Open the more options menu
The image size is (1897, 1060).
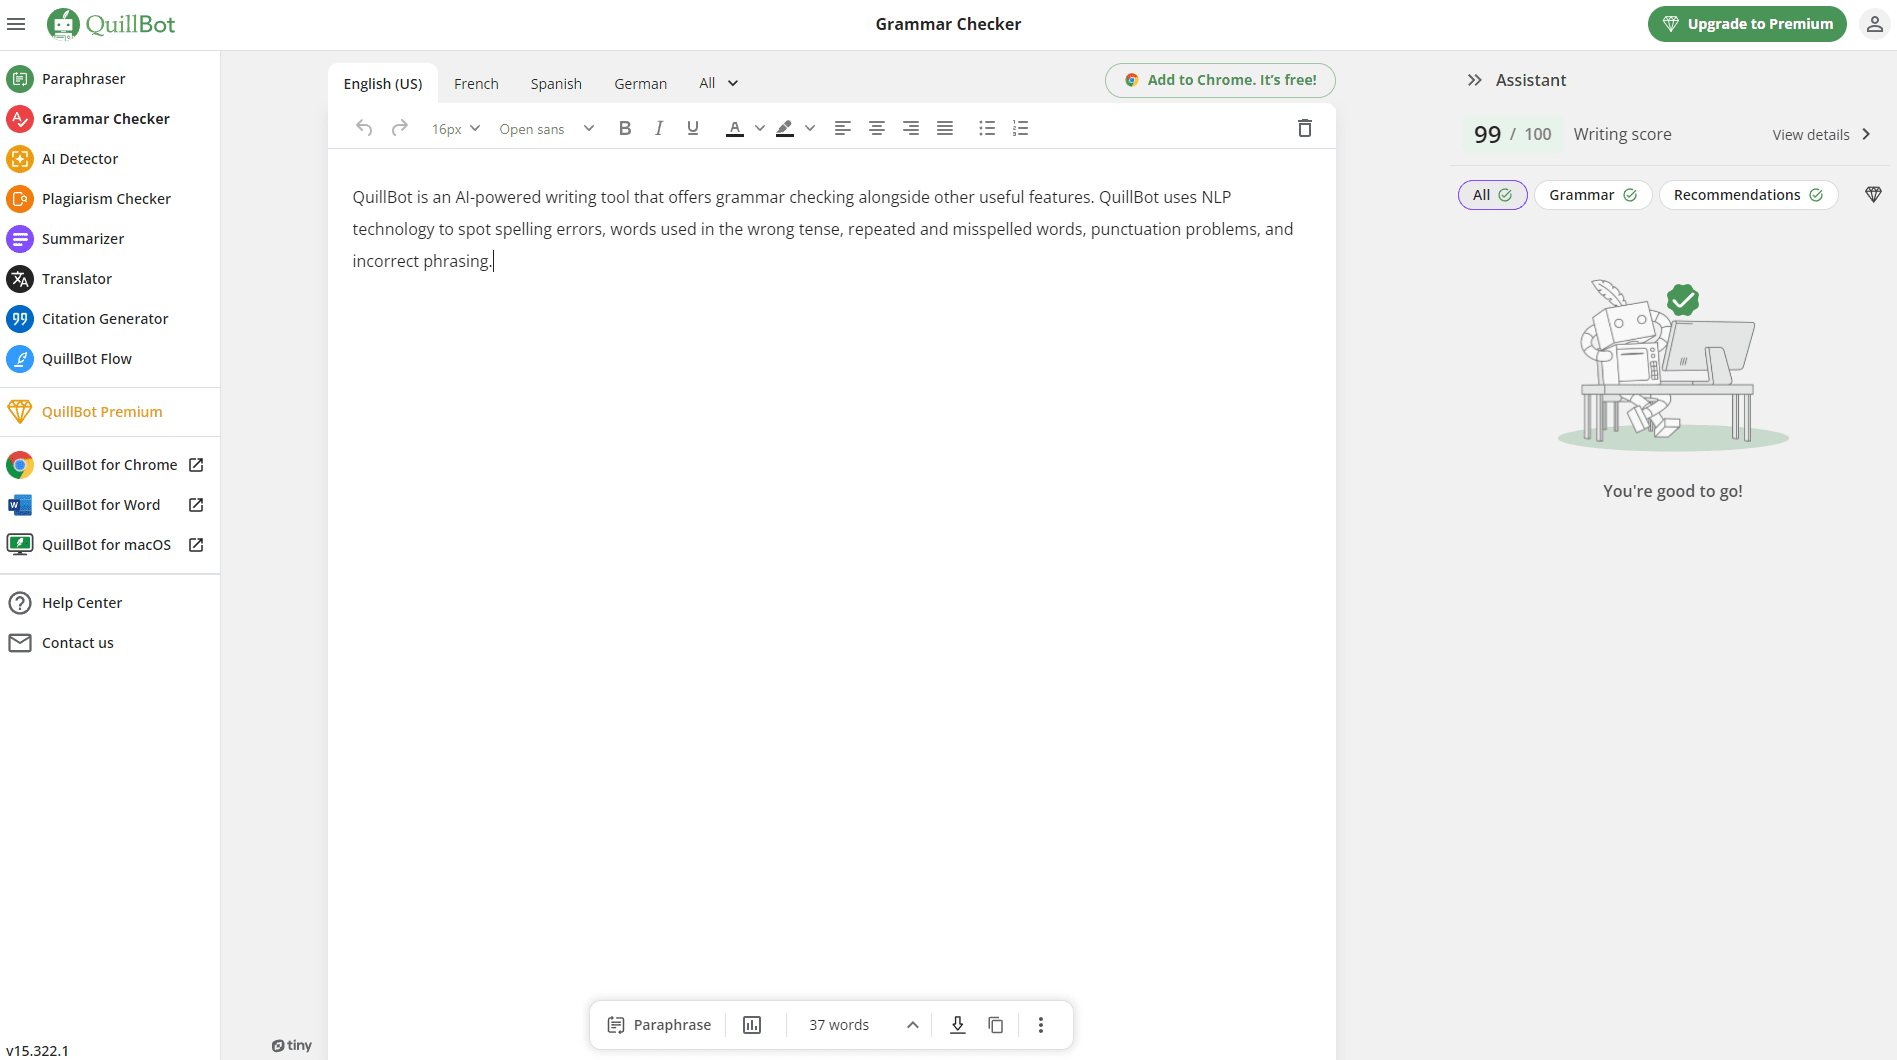coord(1041,1025)
